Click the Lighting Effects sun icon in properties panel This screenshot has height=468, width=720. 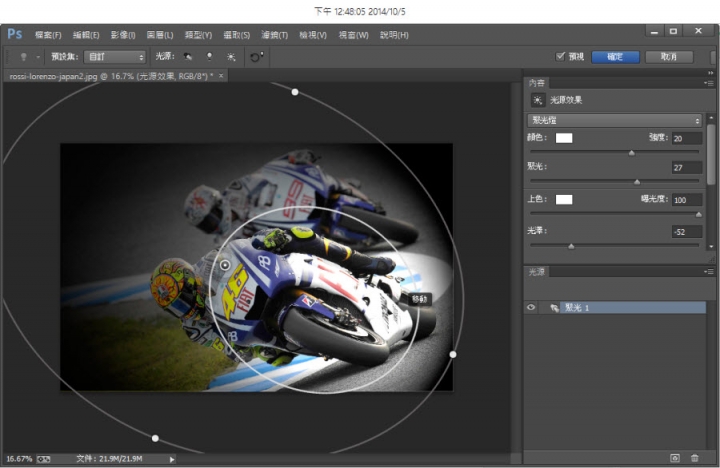(538, 100)
